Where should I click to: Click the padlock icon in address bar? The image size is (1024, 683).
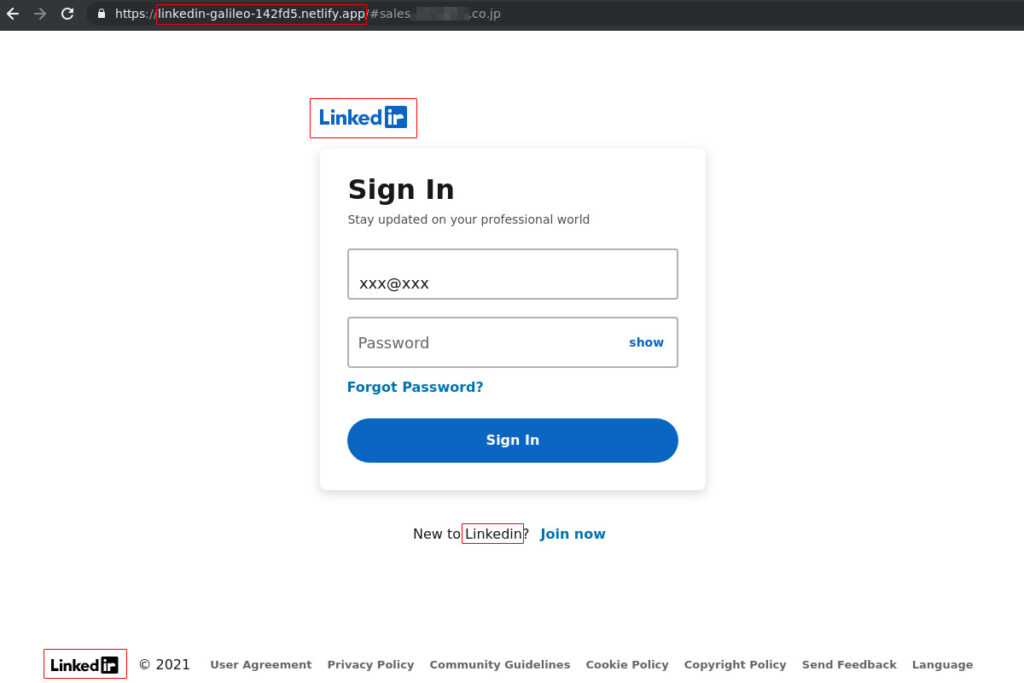point(101,14)
